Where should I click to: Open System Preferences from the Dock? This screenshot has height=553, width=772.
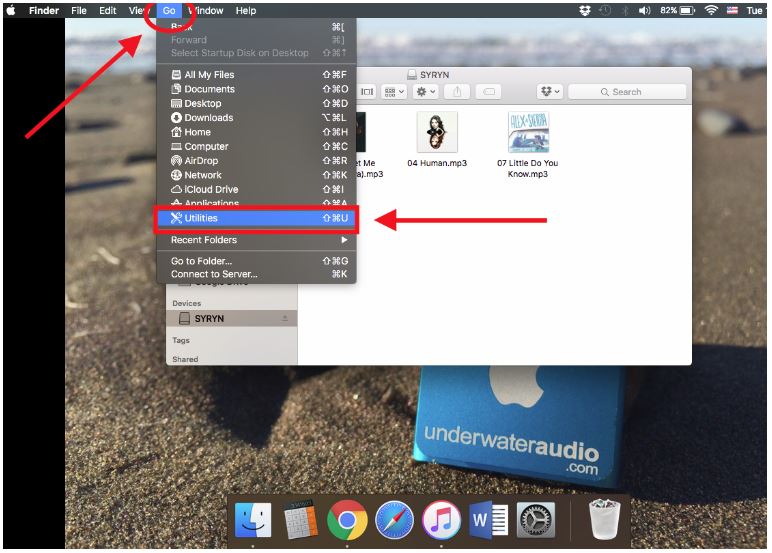(x=536, y=520)
